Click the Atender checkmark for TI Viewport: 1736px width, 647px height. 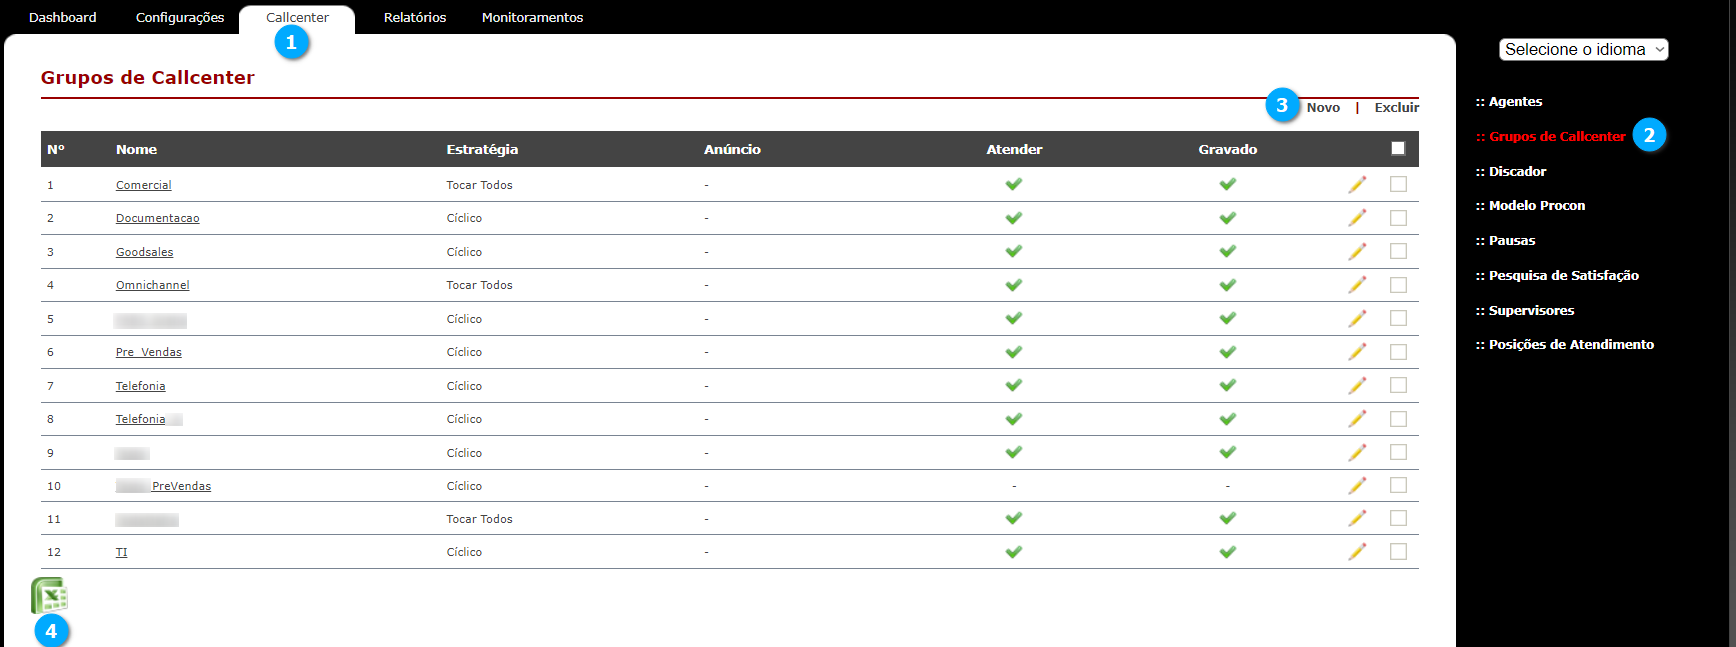point(1014,552)
